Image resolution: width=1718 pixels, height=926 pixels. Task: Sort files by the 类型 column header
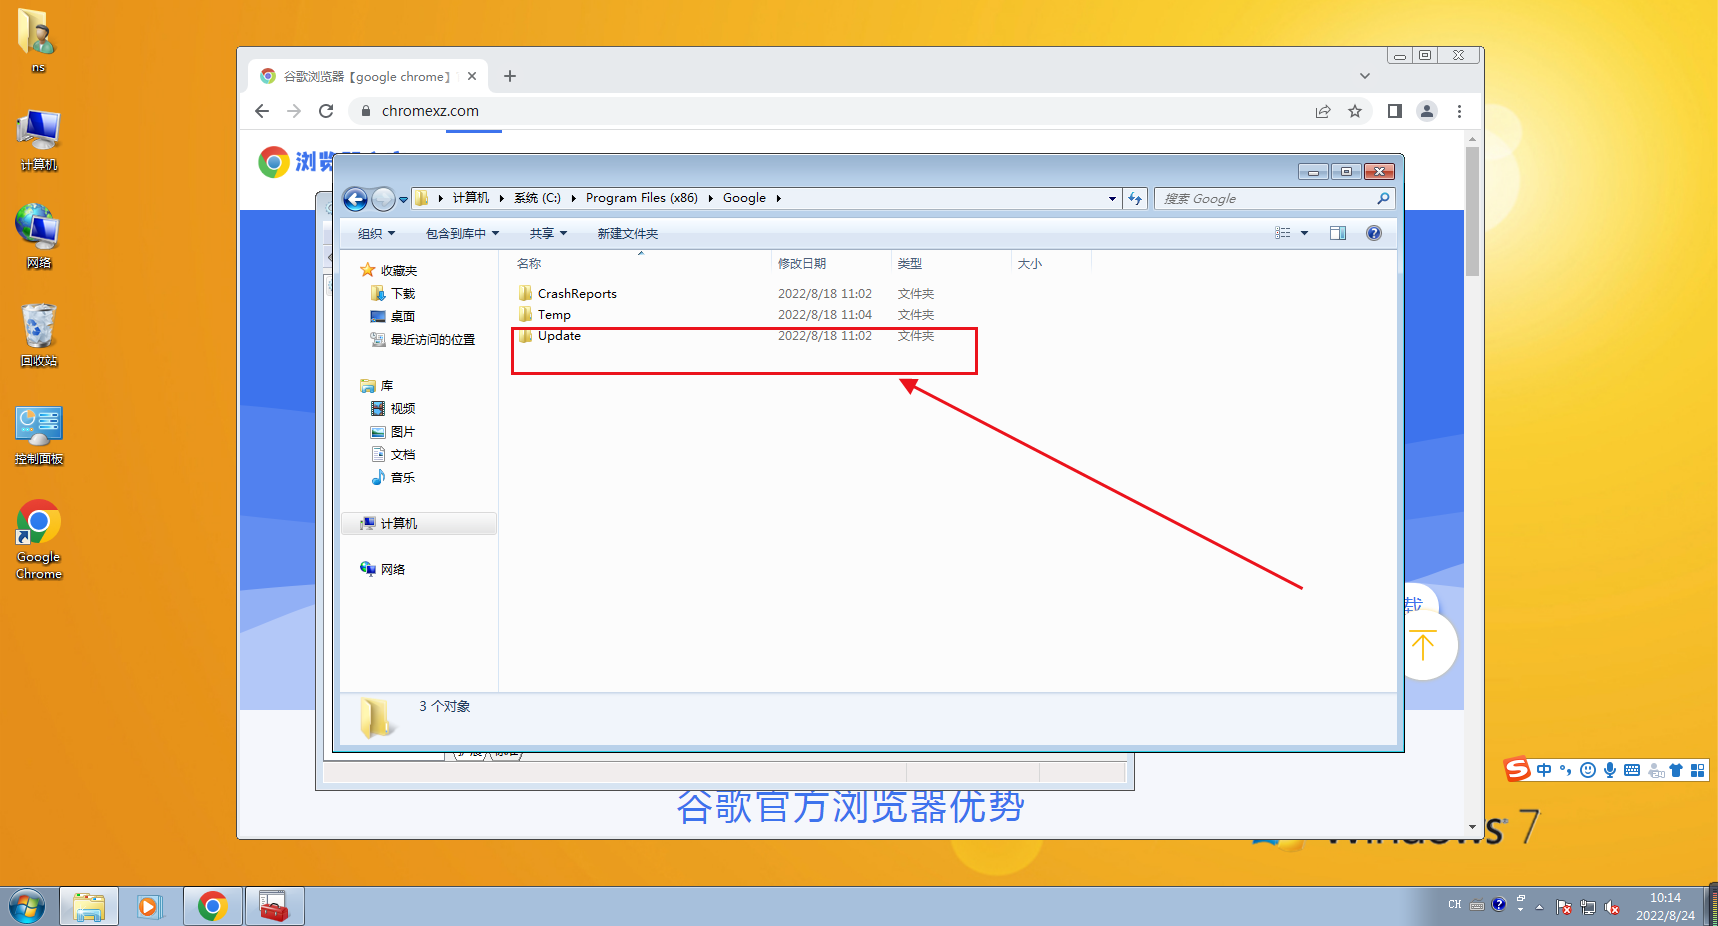951,264
